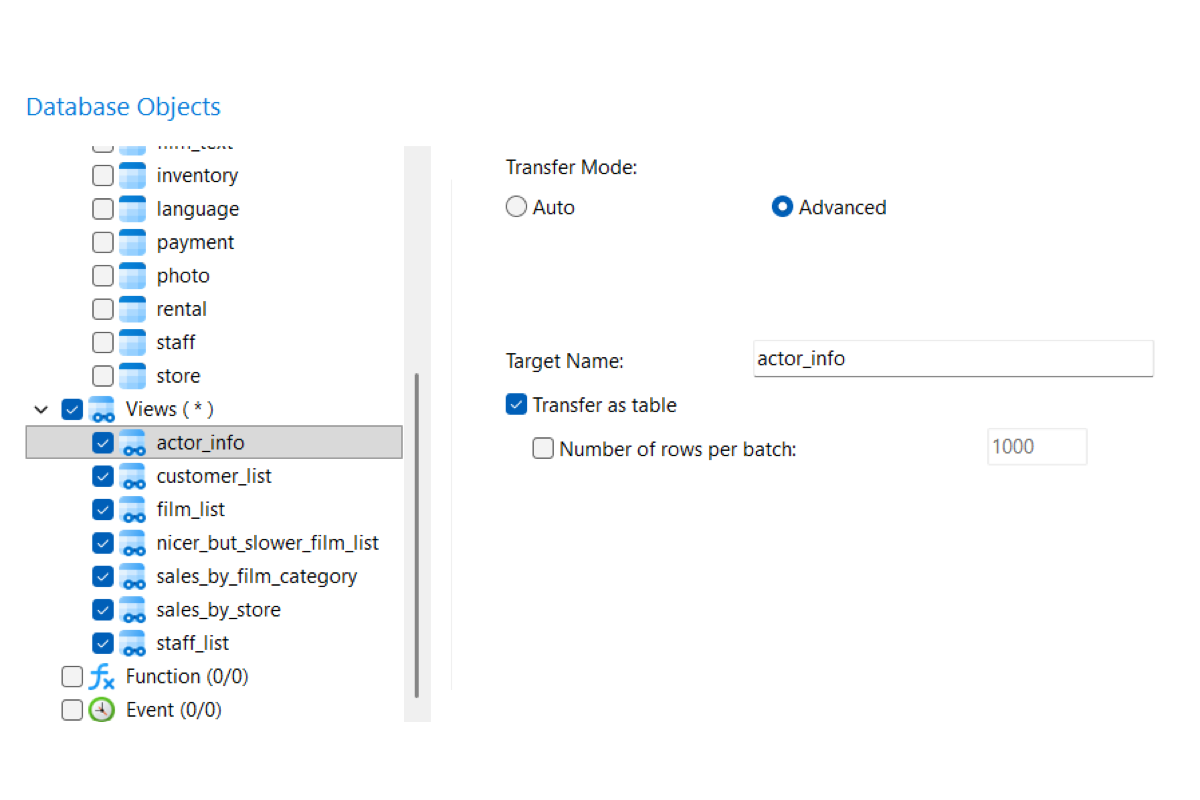Click the staff table icon
The height and width of the screenshot is (800, 1200).
(x=132, y=342)
